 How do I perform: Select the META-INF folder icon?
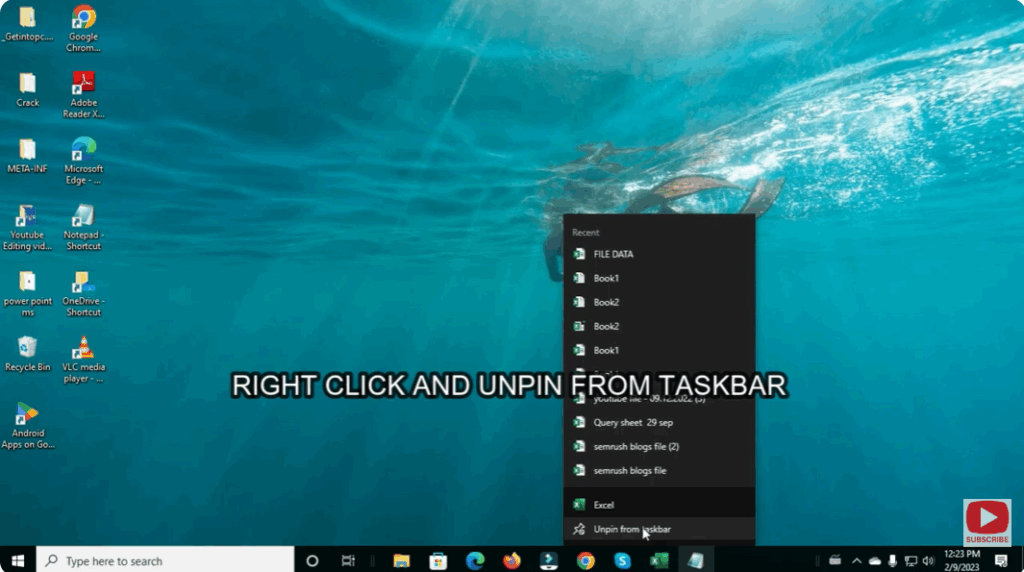click(27, 155)
